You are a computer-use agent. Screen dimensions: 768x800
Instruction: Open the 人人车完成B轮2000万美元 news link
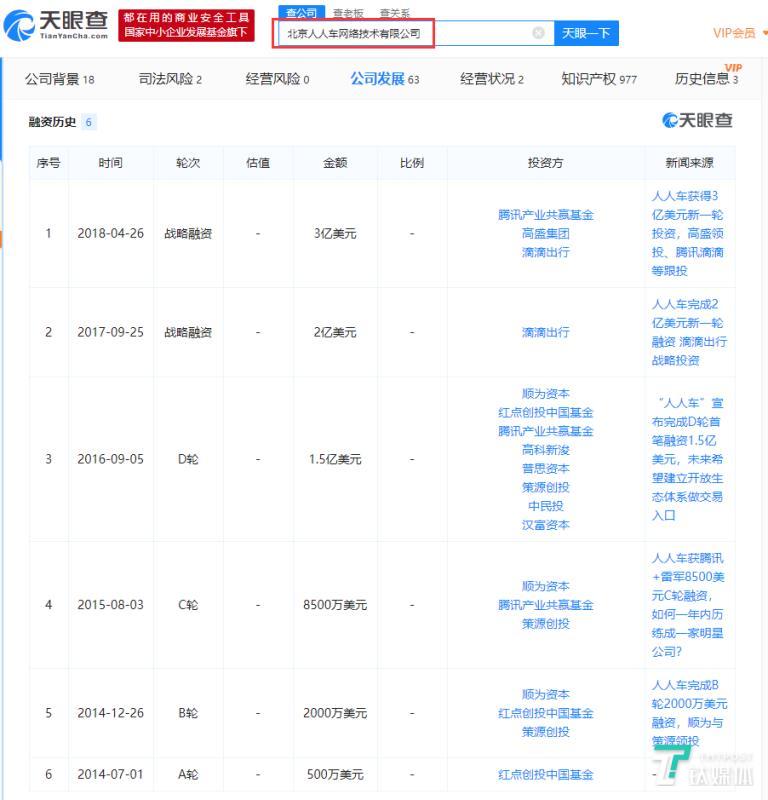coord(689,713)
